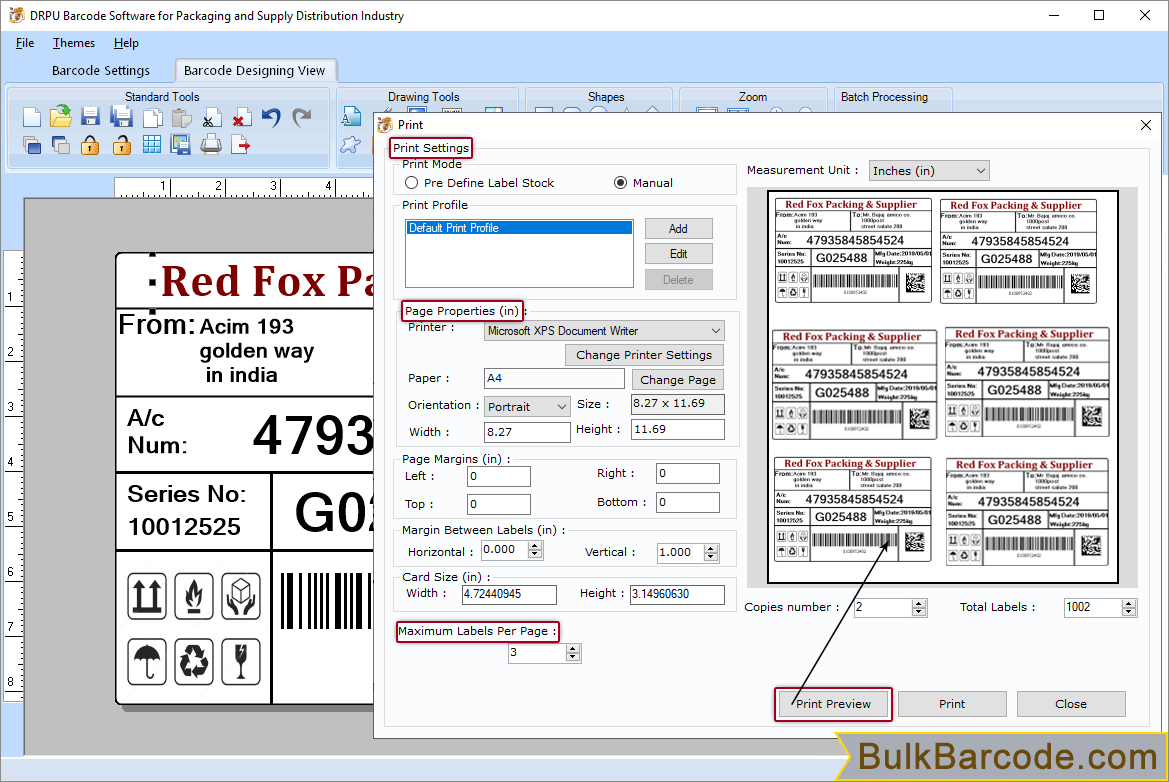Viewport: 1169px width, 782px height.
Task: Click the Paper field showing A4
Action: pyautogui.click(x=554, y=379)
